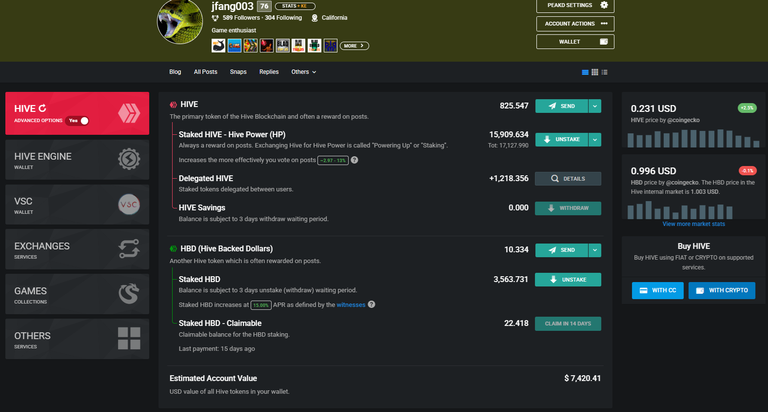768x412 pixels.
Task: Click the Estimated Account Value amount $7,420.41
Action: point(582,378)
